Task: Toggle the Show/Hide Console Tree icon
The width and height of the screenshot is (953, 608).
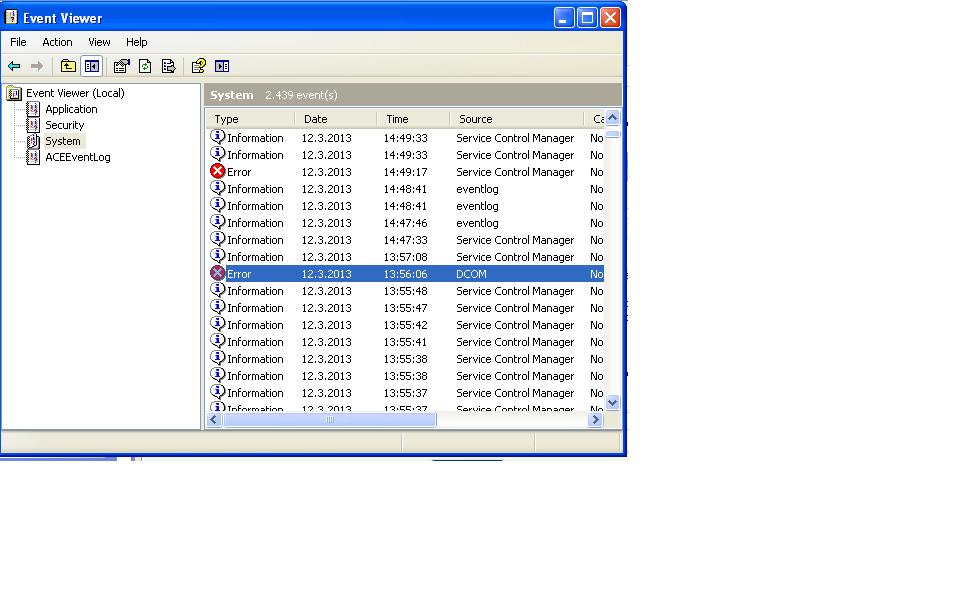Action: (92, 66)
